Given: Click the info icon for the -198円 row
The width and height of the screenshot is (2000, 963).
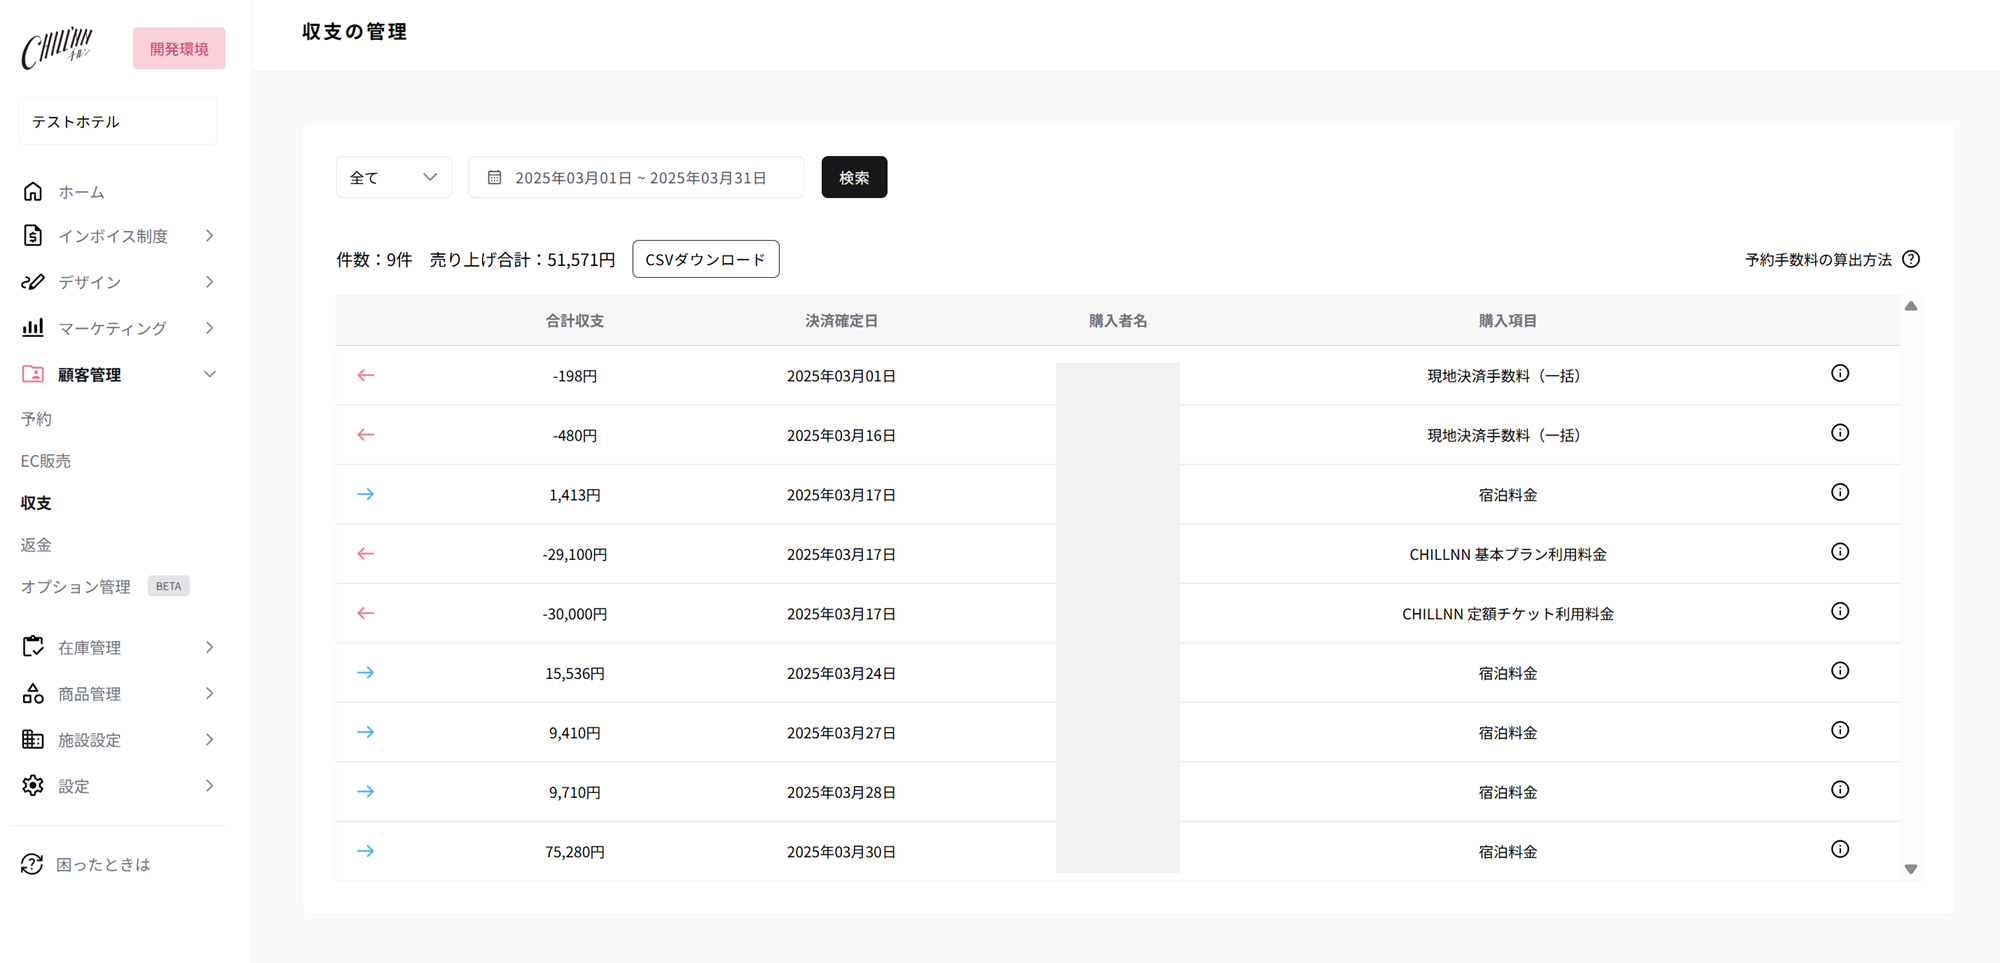Looking at the screenshot, I should [x=1839, y=374].
